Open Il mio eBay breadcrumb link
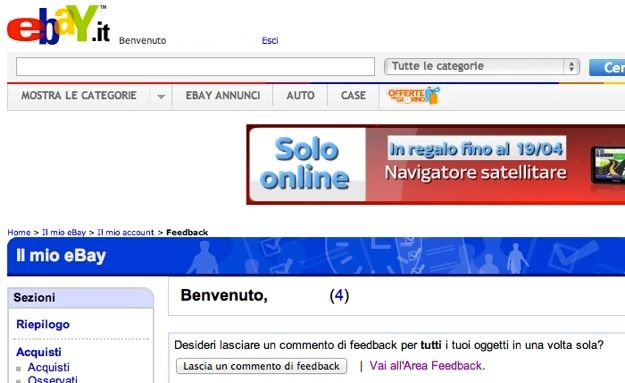This screenshot has width=625, height=383. point(64,232)
